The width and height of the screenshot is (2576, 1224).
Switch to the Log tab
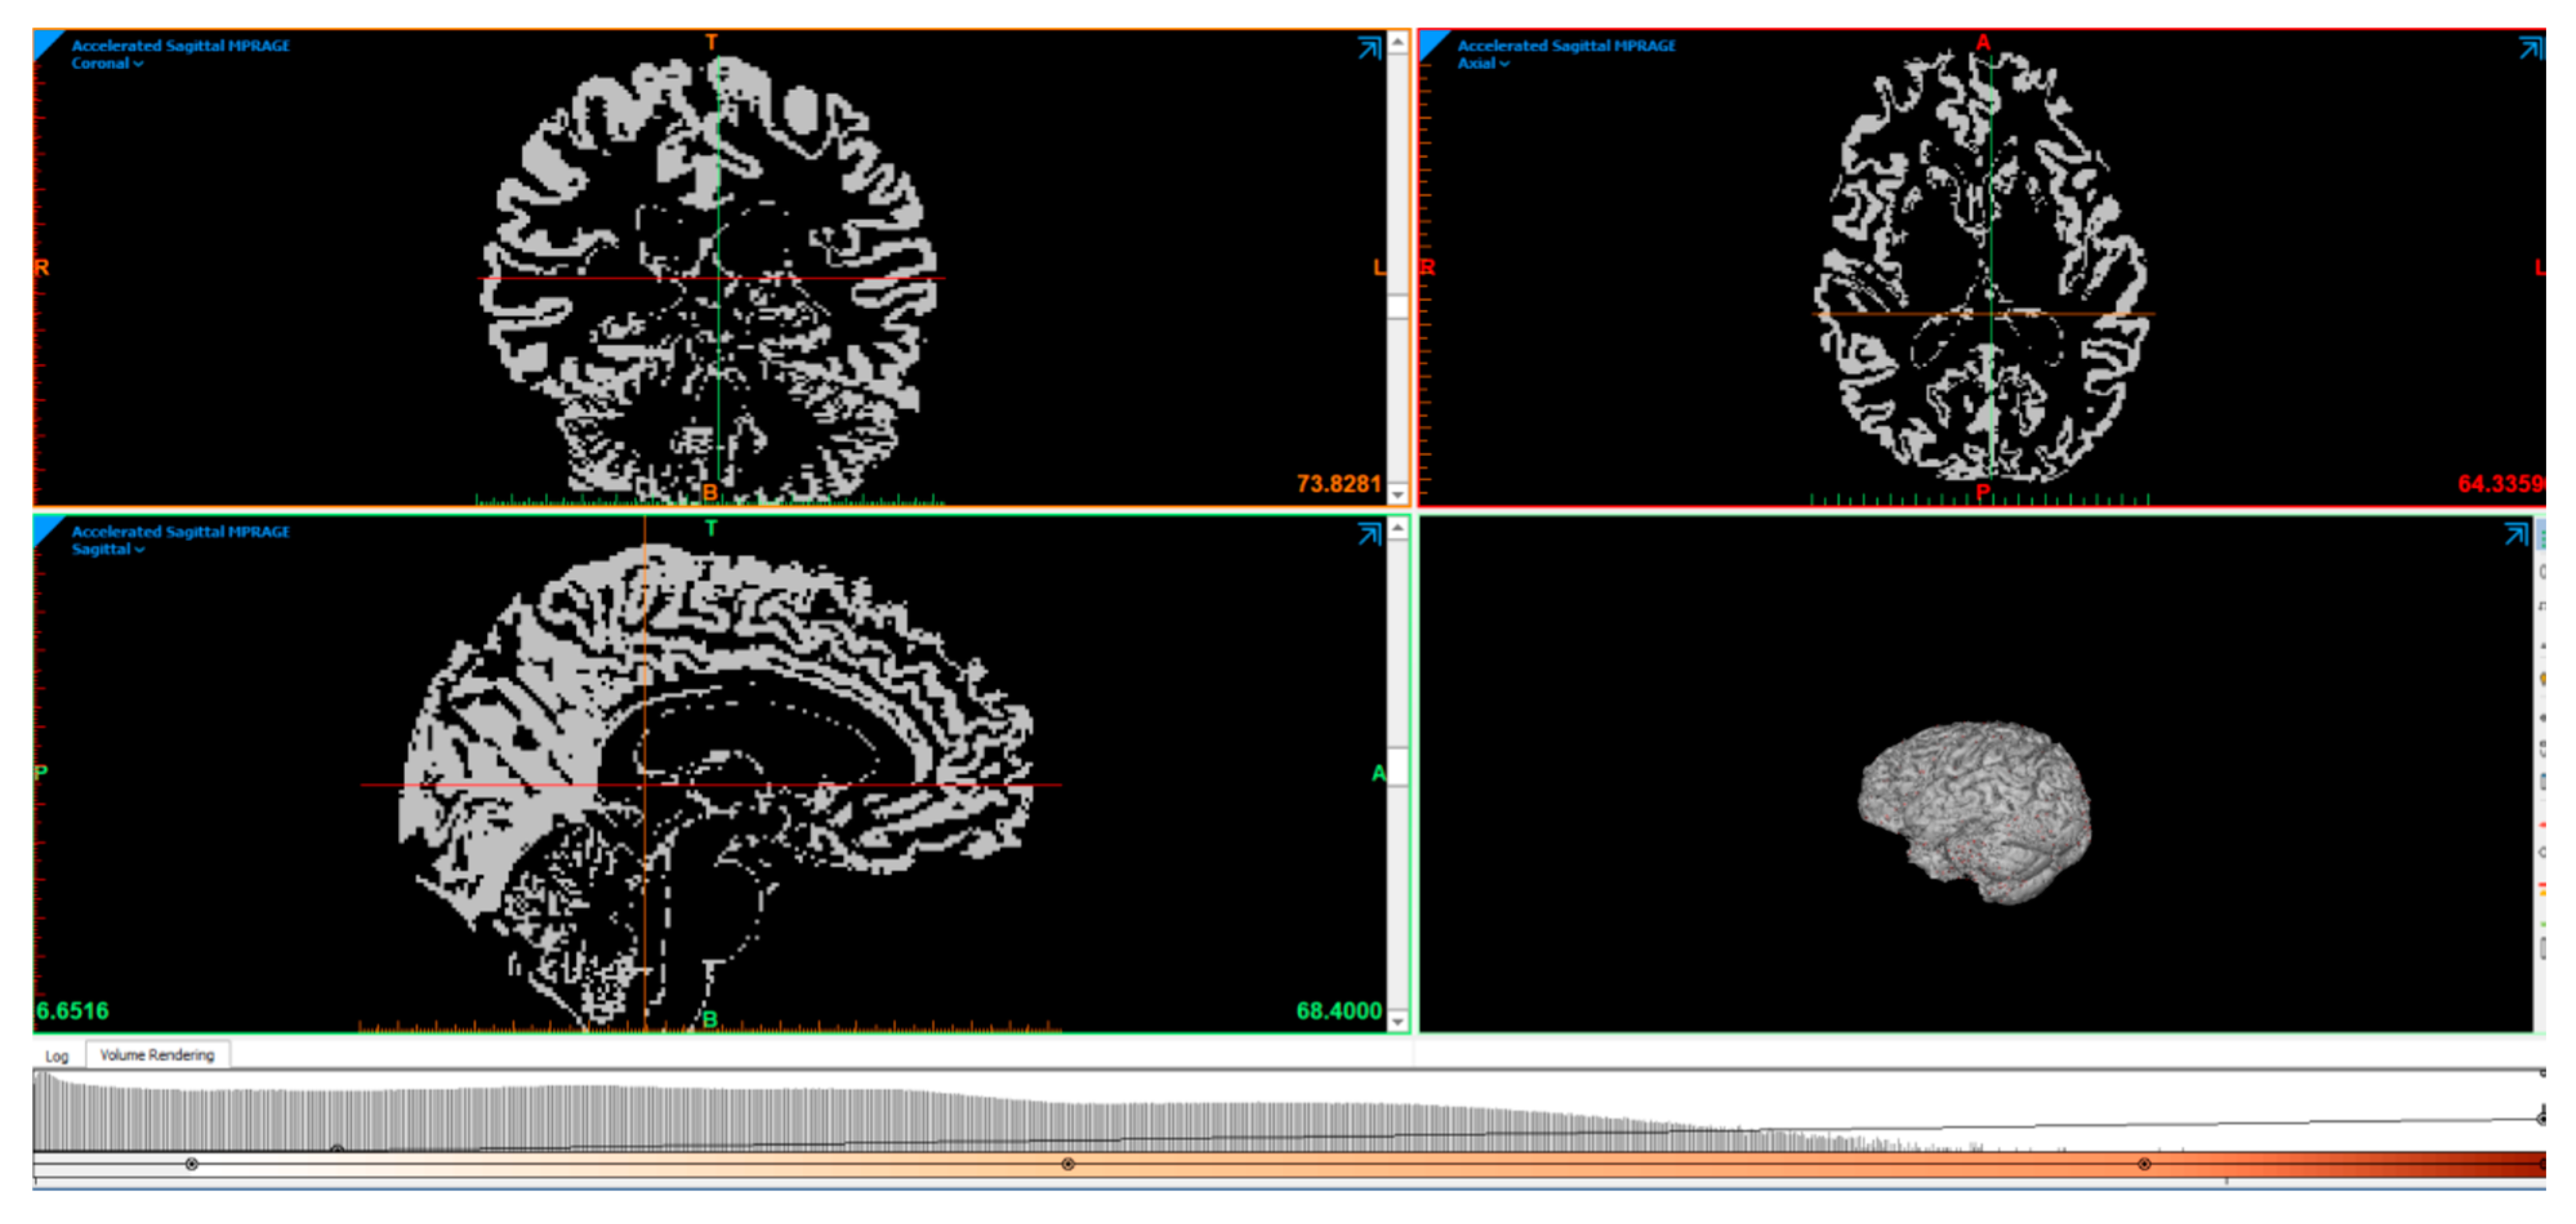[x=57, y=1056]
